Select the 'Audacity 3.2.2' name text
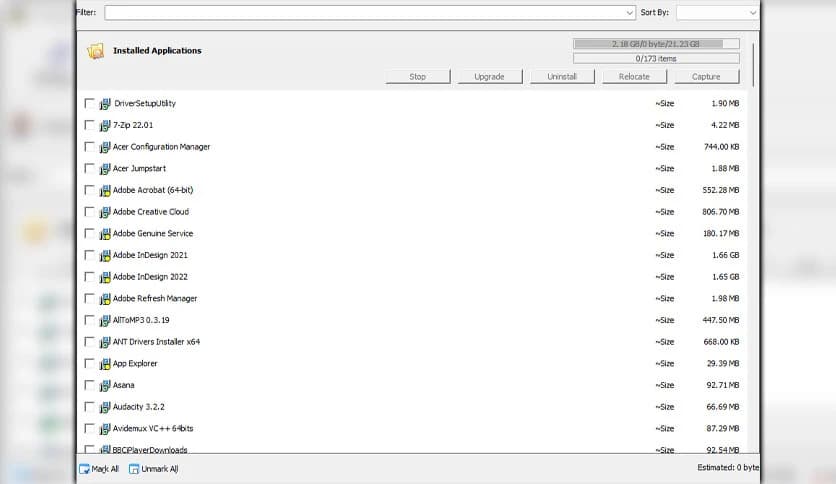Viewport: 836px width, 484px height. coord(139,407)
